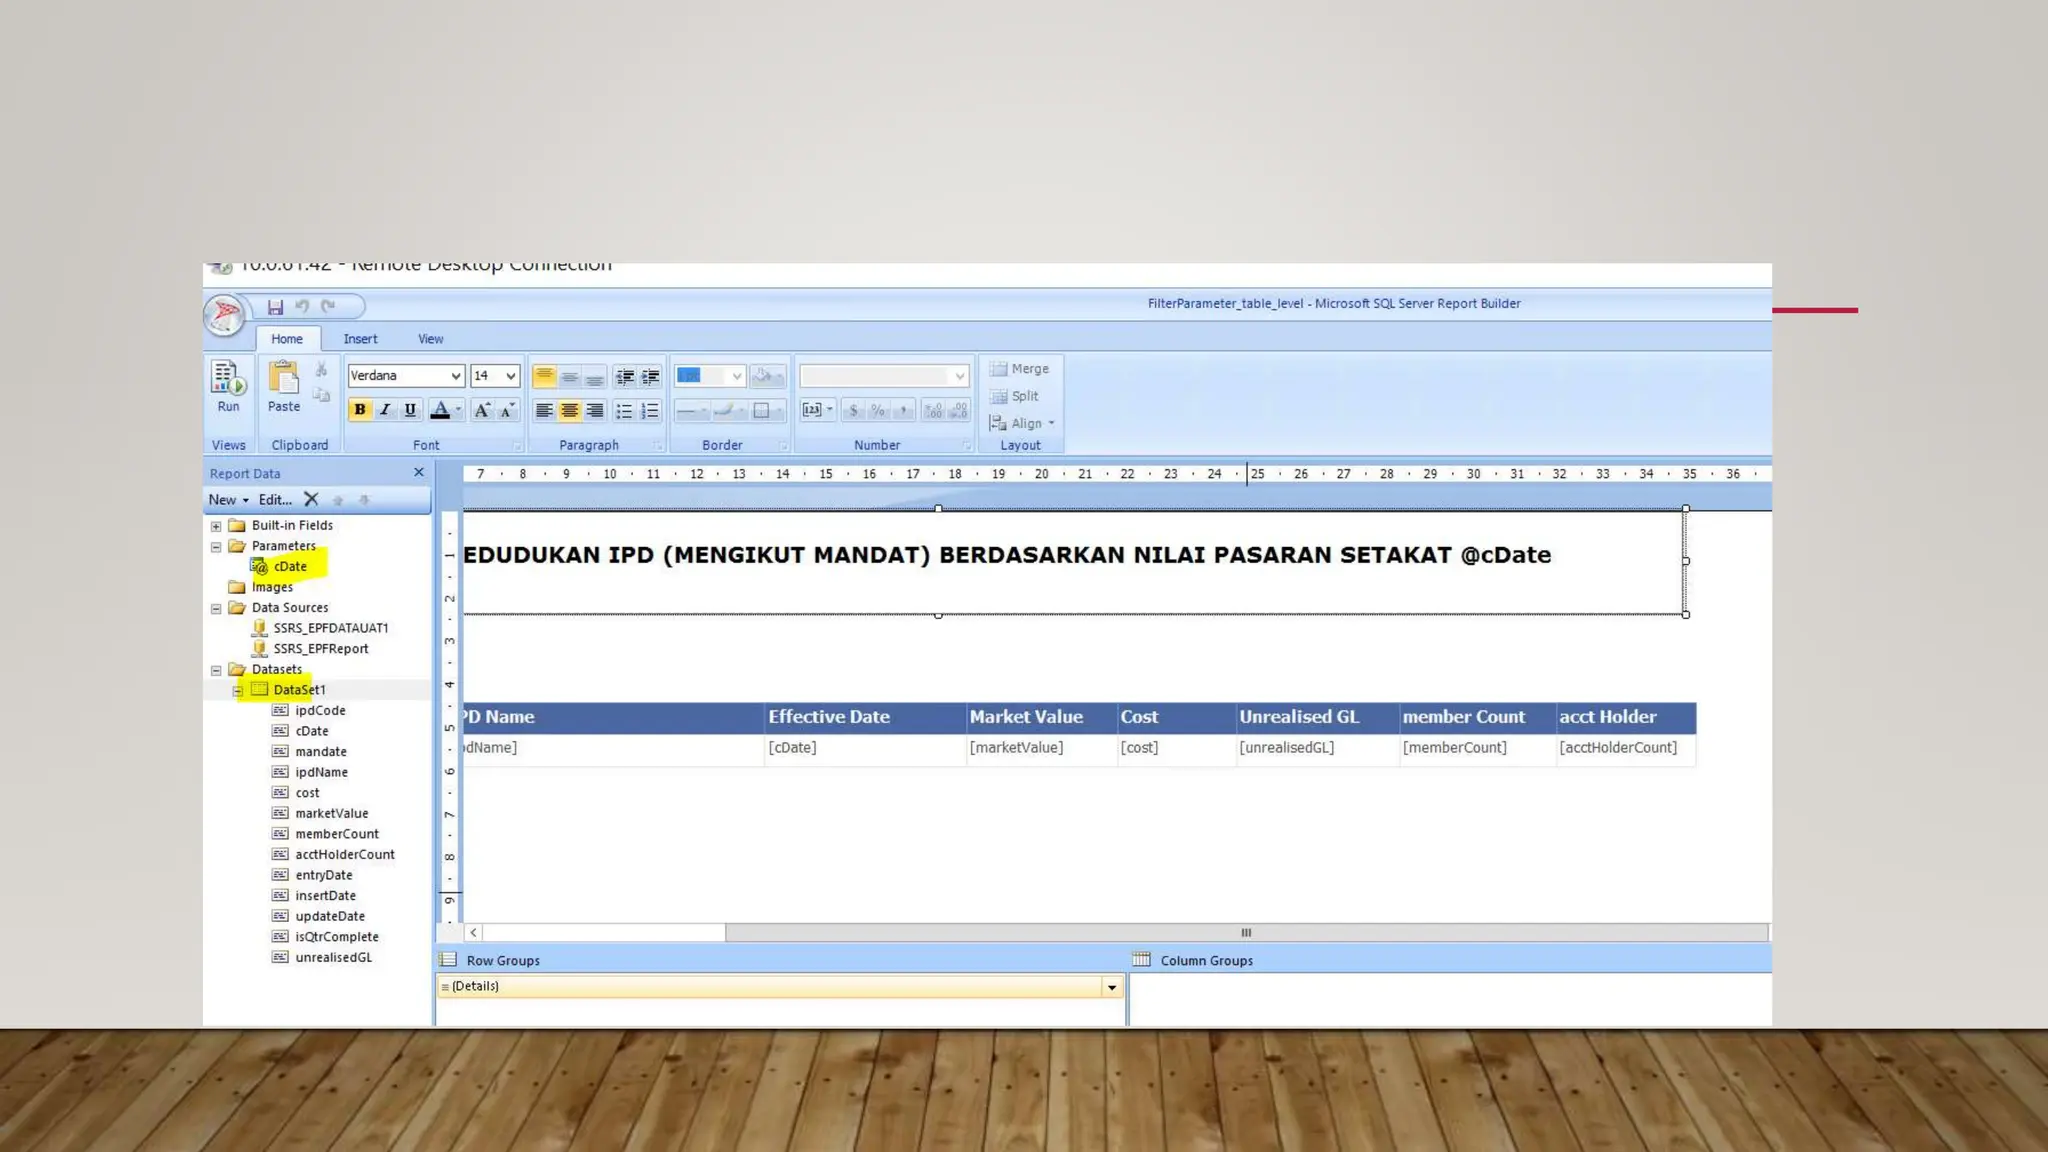Delete selected item in Report Data toolbar

pyautogui.click(x=311, y=500)
